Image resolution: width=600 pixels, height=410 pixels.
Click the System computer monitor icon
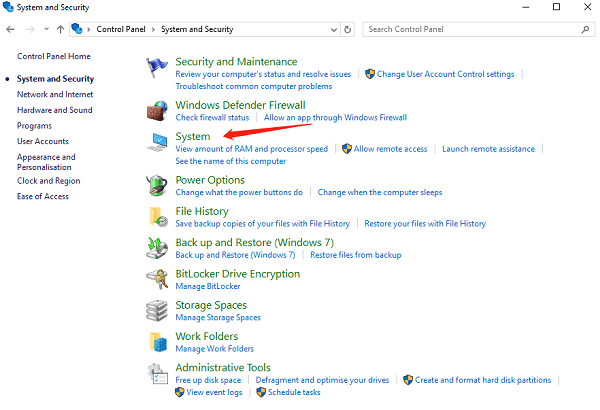coord(158,142)
